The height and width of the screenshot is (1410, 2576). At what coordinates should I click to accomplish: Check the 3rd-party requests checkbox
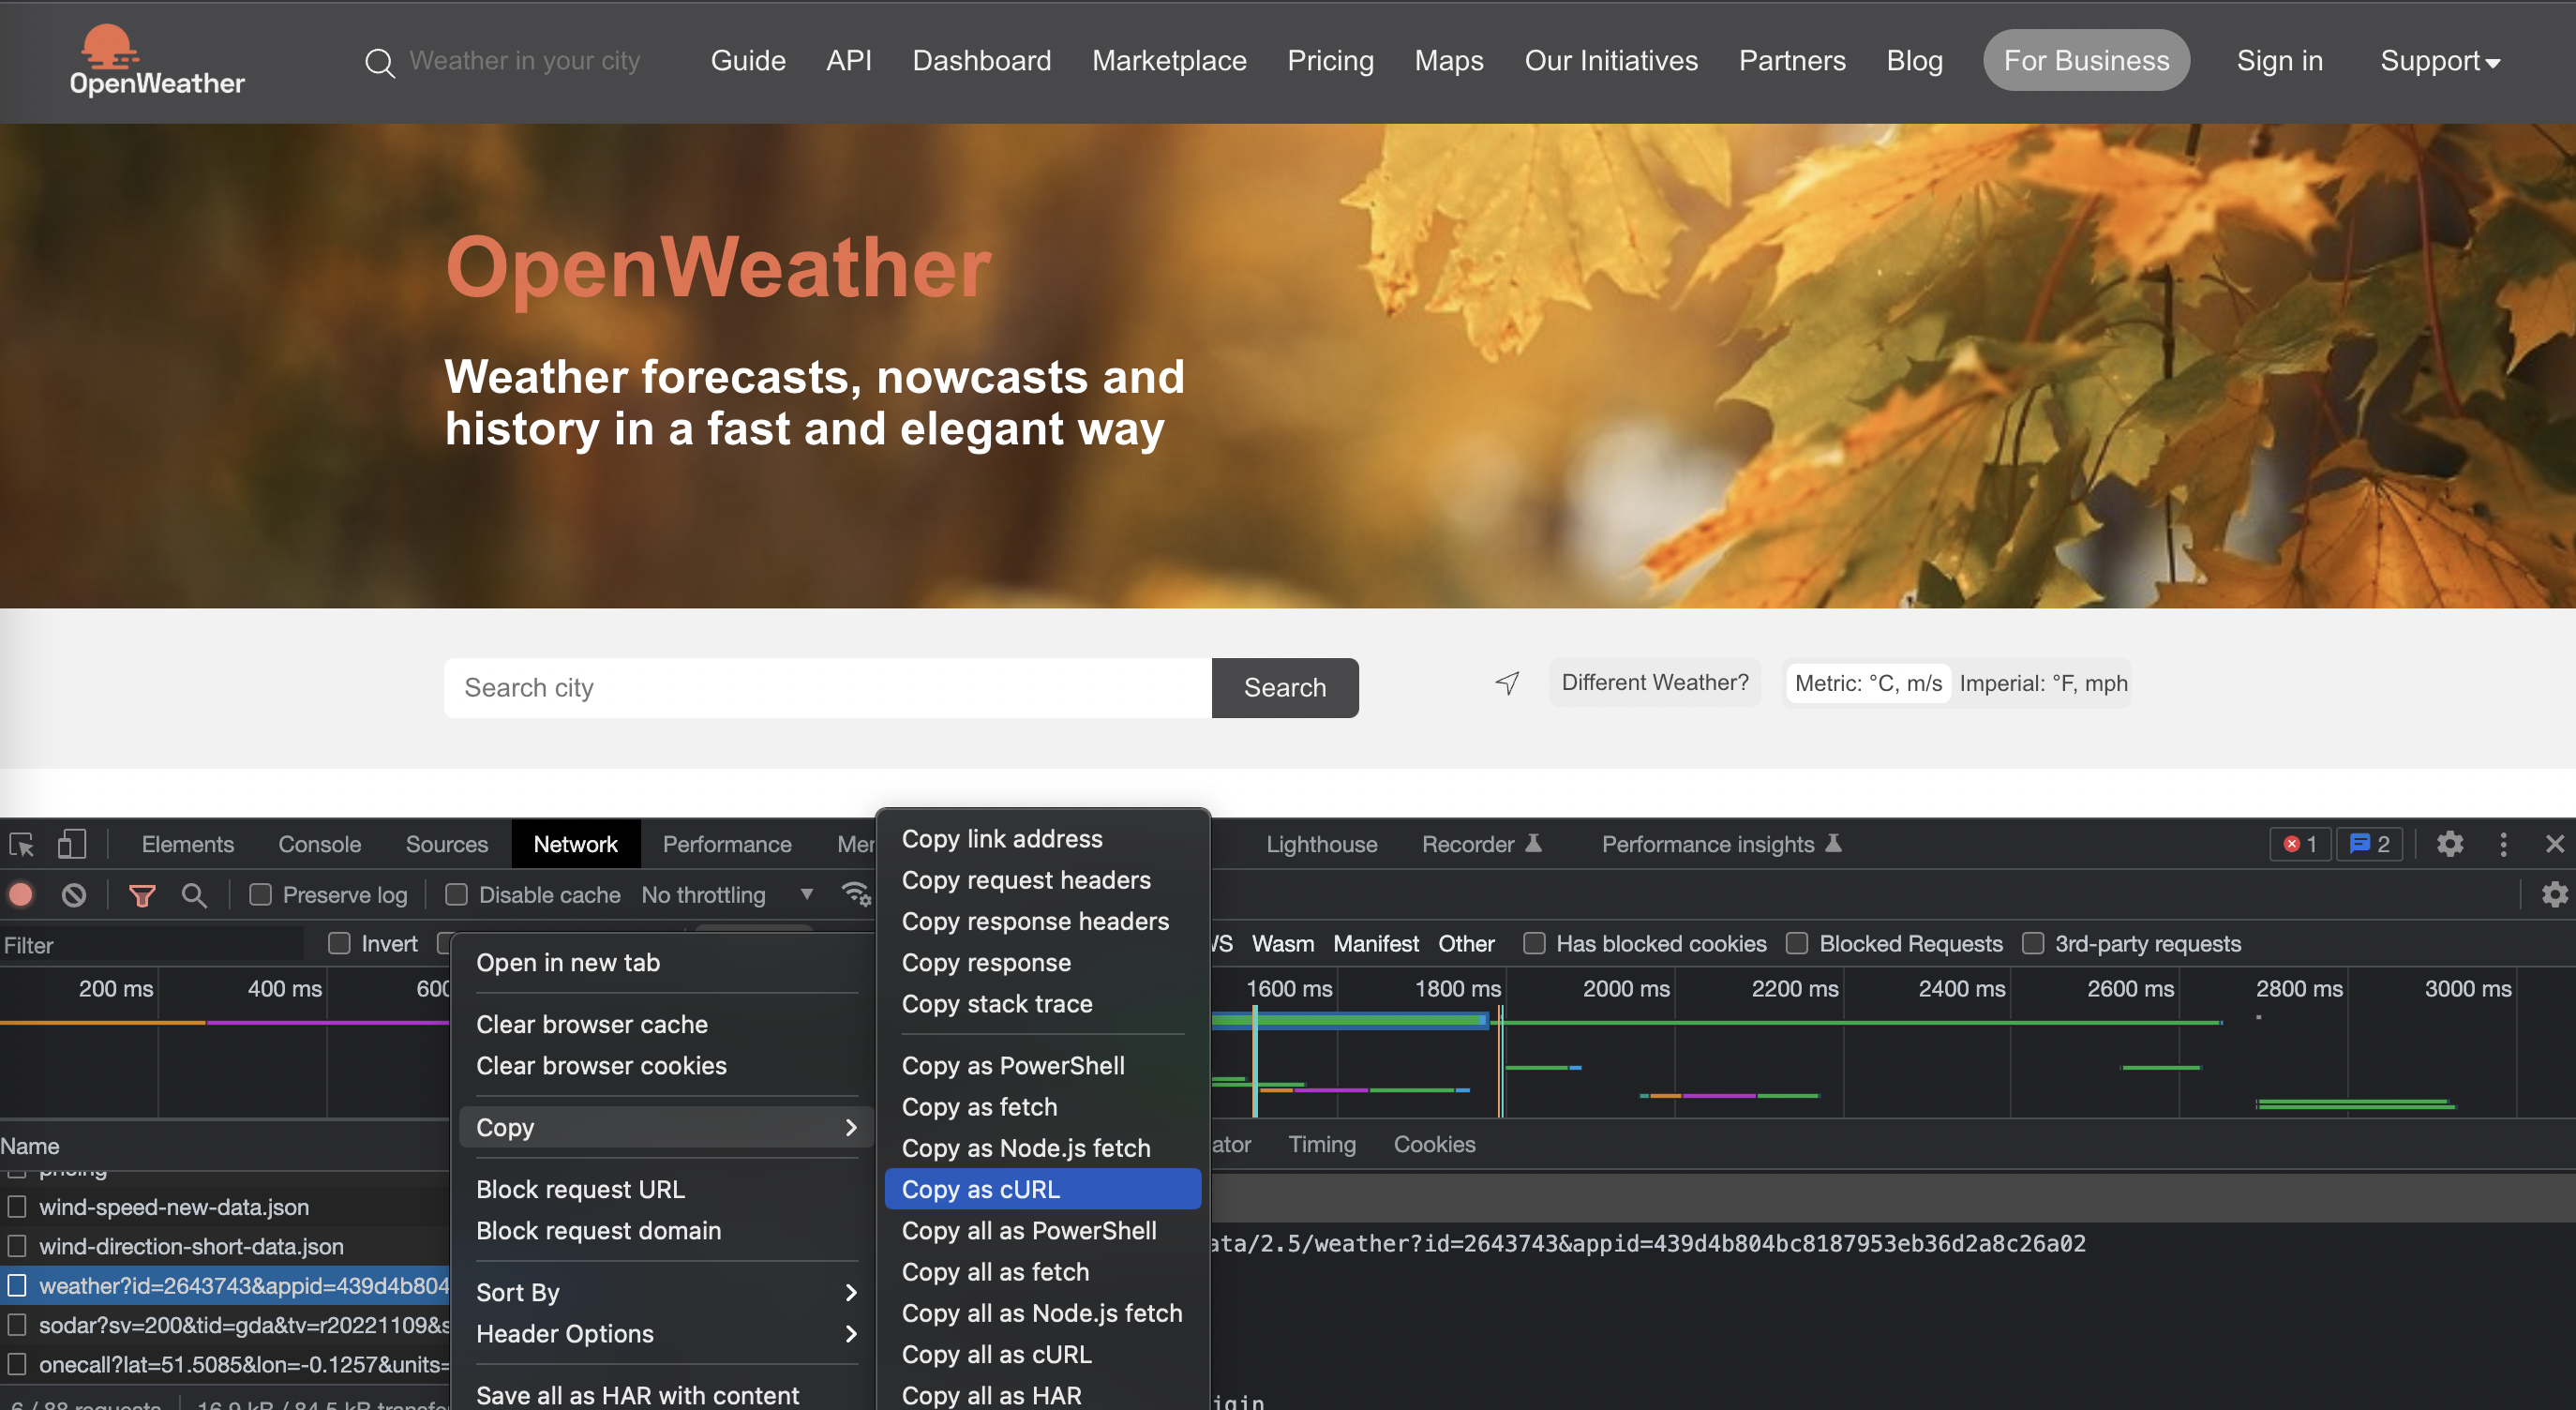(x=2033, y=944)
